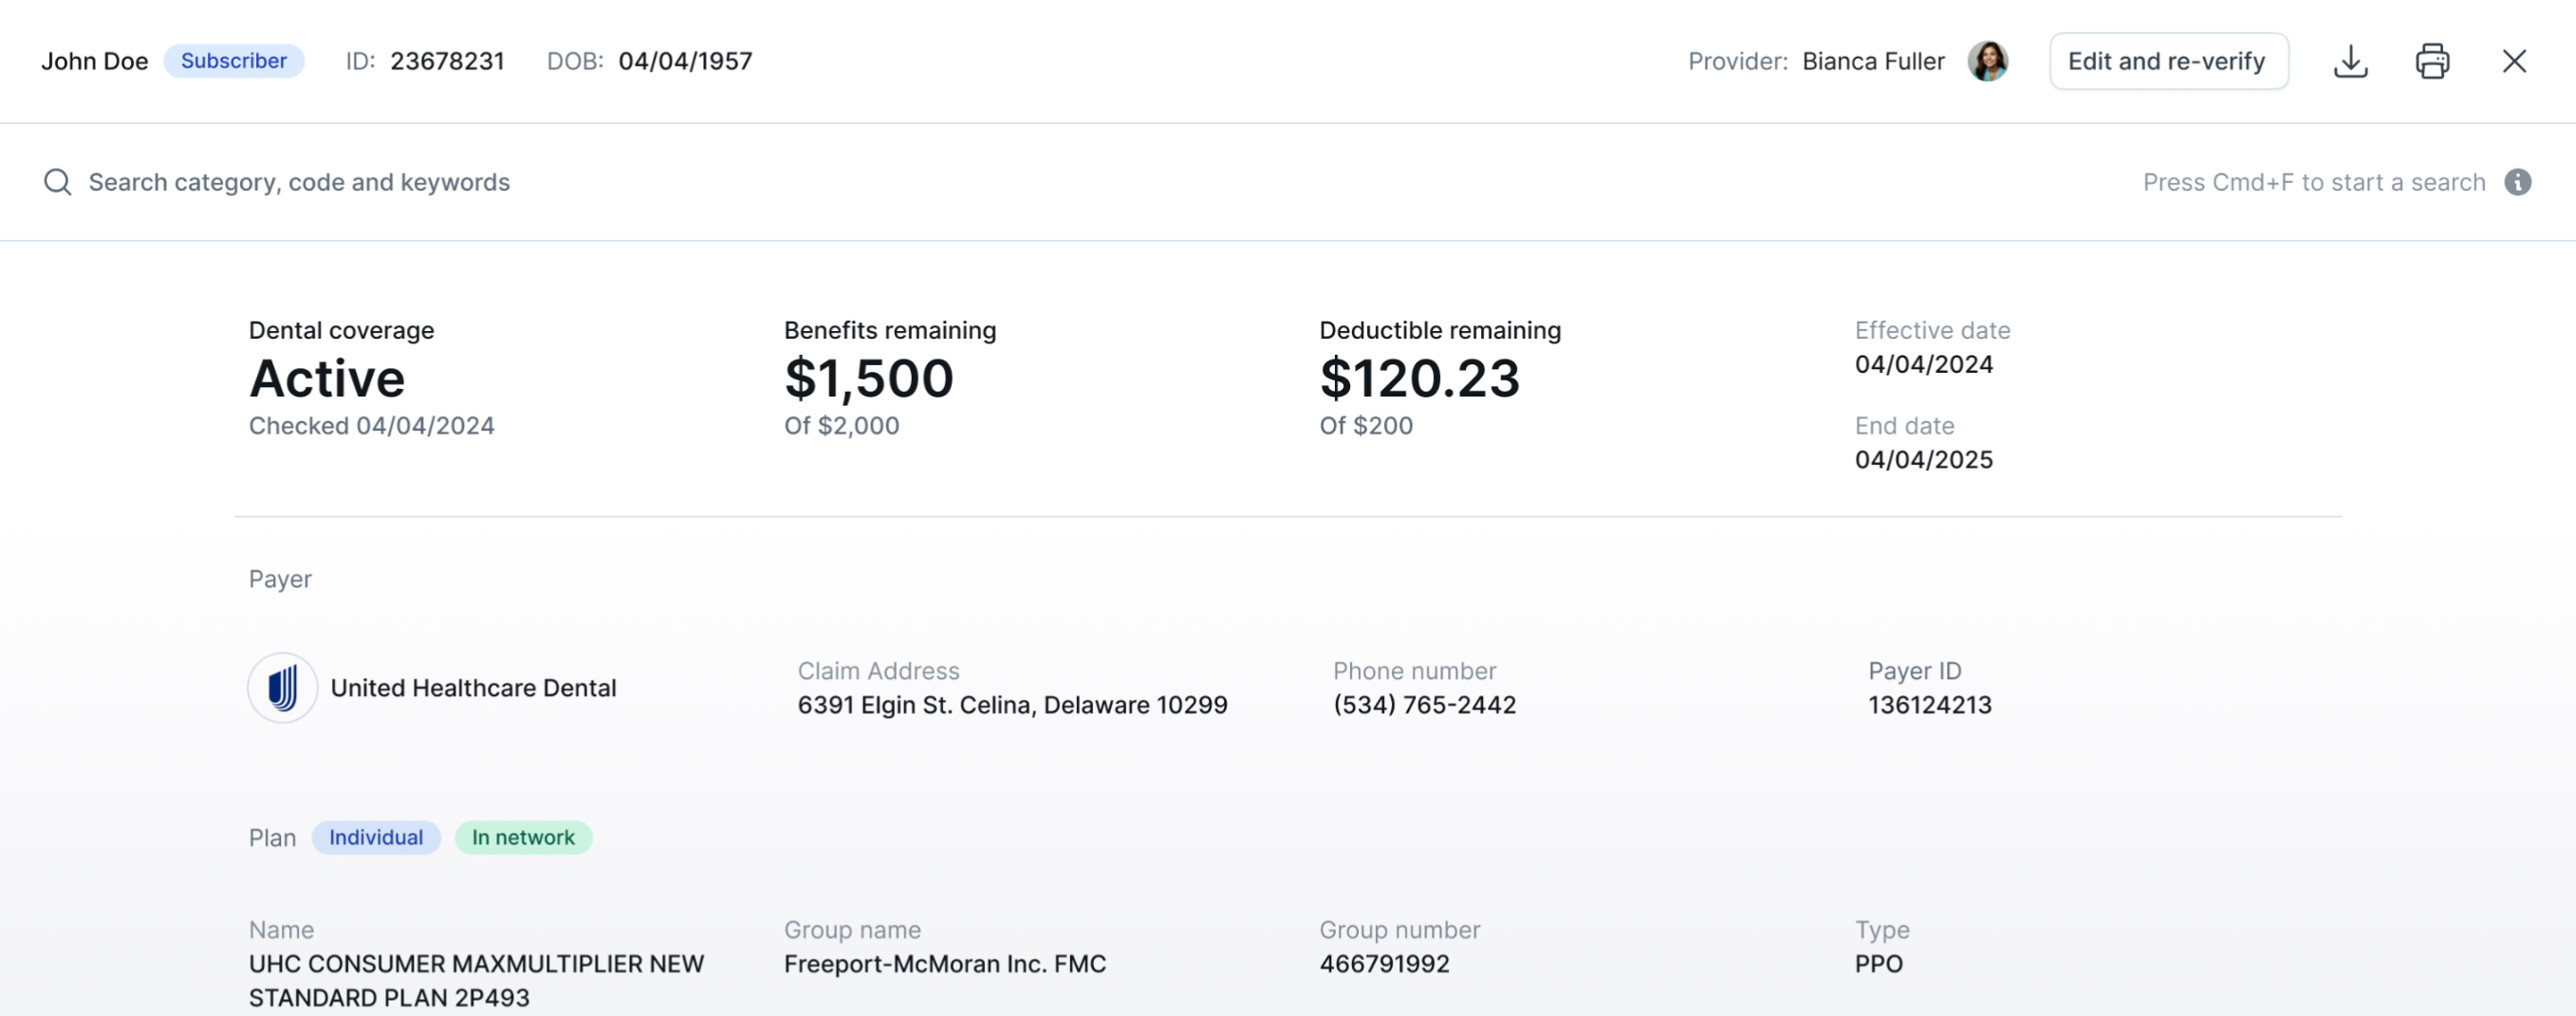Click the In network tag
The width and height of the screenshot is (2576, 1016).
click(x=523, y=837)
